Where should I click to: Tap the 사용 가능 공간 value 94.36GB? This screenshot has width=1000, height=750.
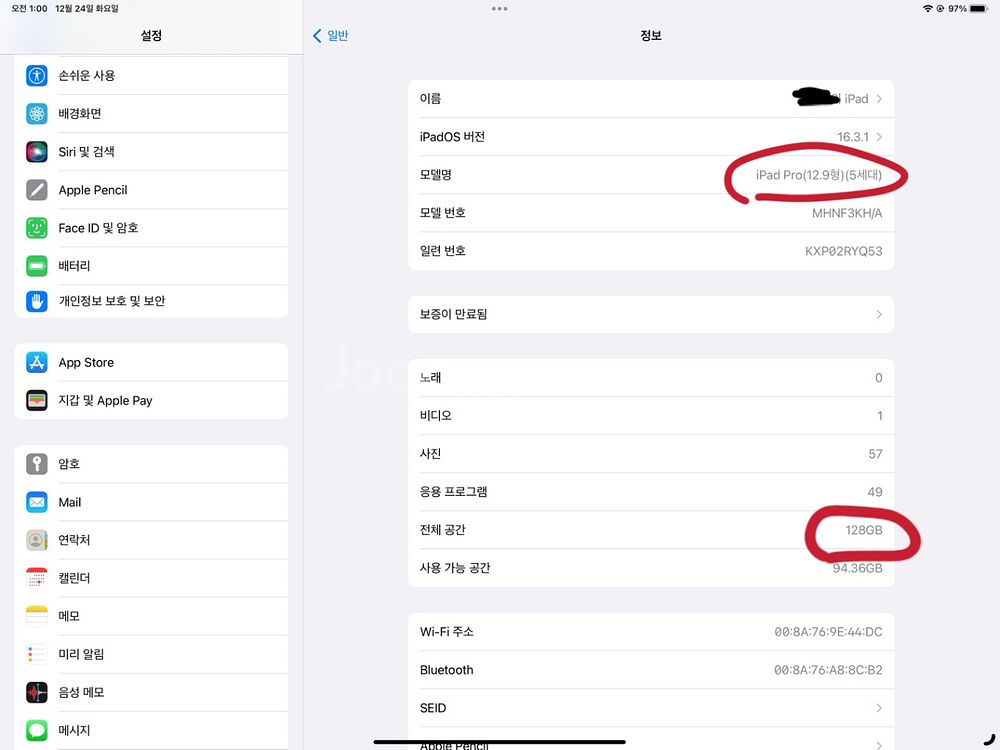pos(857,568)
